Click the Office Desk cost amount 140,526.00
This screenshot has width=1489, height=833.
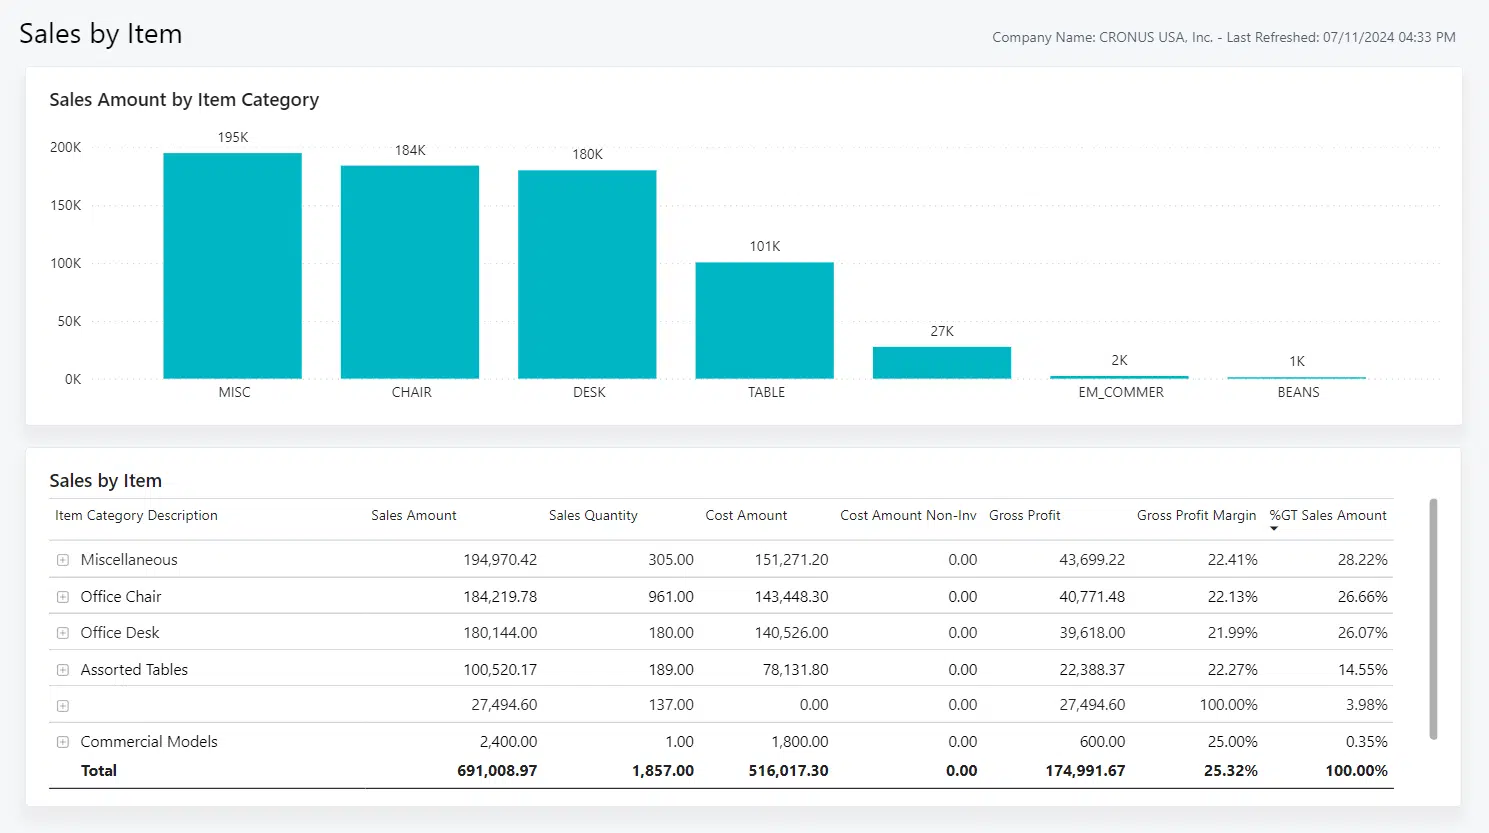point(791,633)
